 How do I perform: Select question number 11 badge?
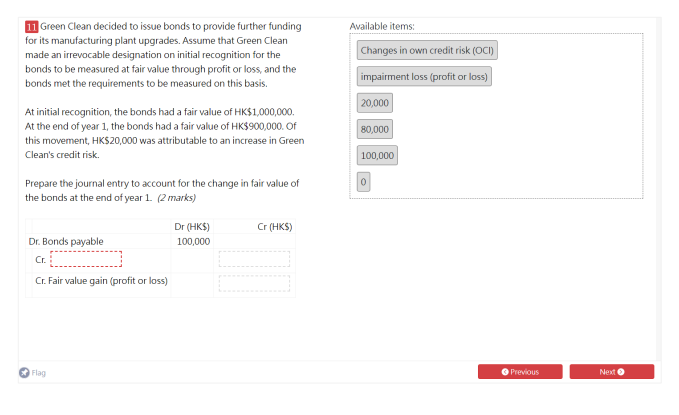(x=32, y=27)
